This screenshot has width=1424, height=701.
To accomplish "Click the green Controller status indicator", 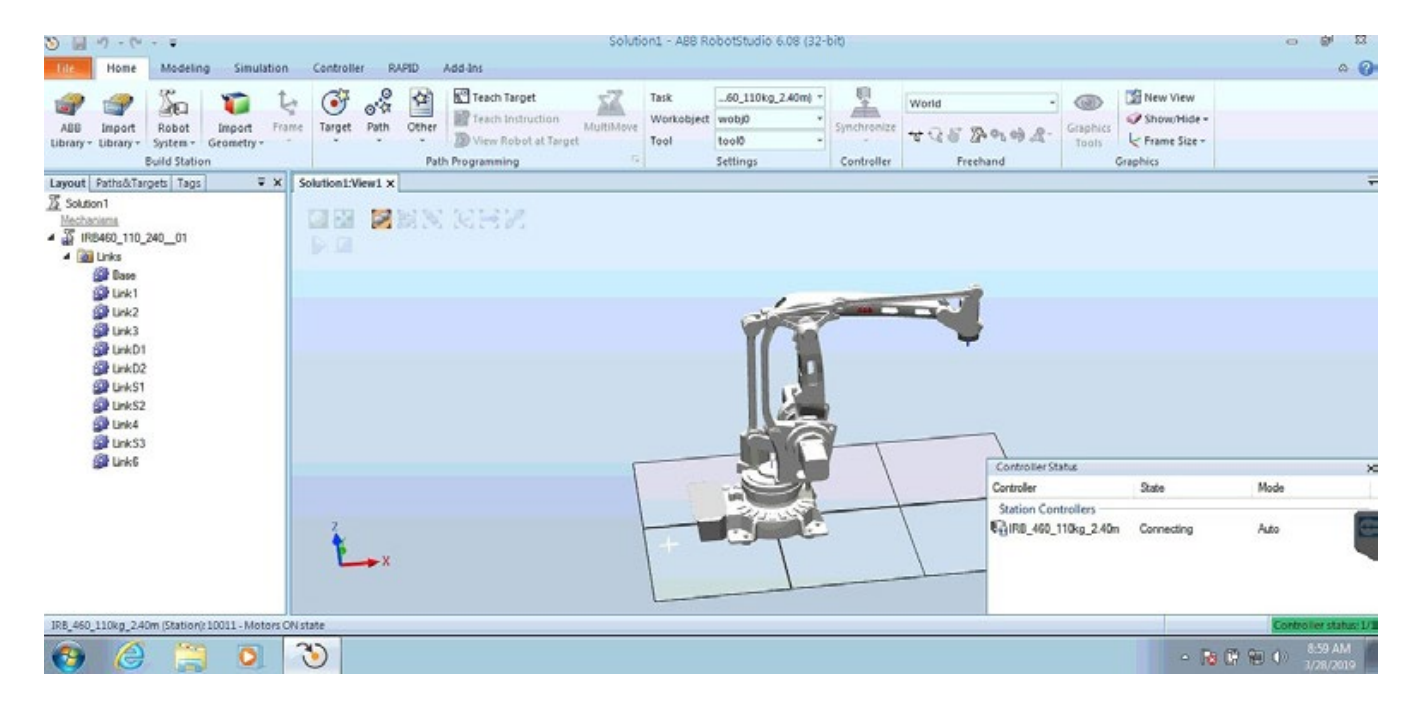I will coord(1324,625).
